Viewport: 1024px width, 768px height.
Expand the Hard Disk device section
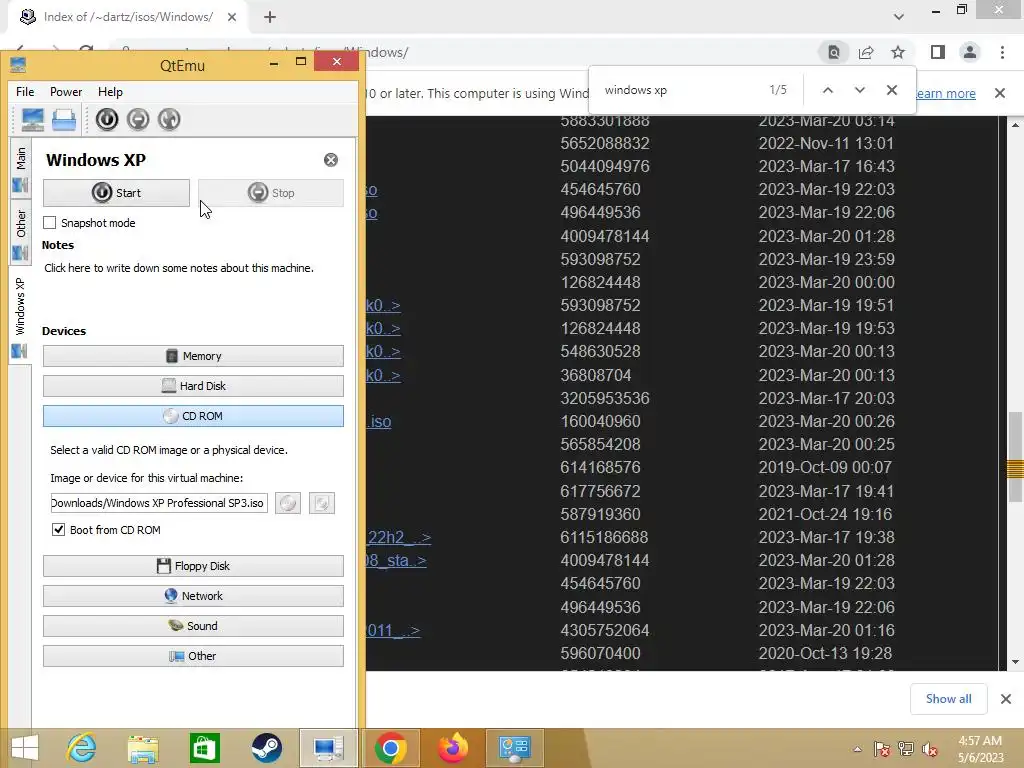(x=193, y=386)
